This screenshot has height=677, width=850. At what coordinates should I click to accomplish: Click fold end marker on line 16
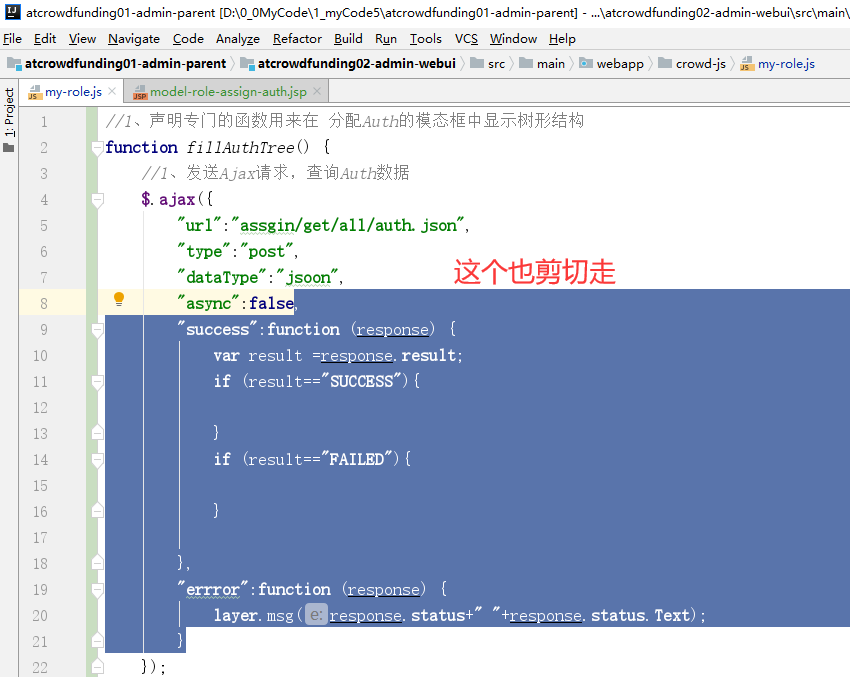click(x=98, y=511)
